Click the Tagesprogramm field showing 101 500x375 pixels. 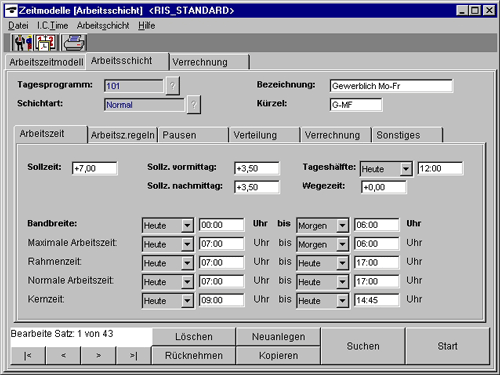tap(134, 86)
